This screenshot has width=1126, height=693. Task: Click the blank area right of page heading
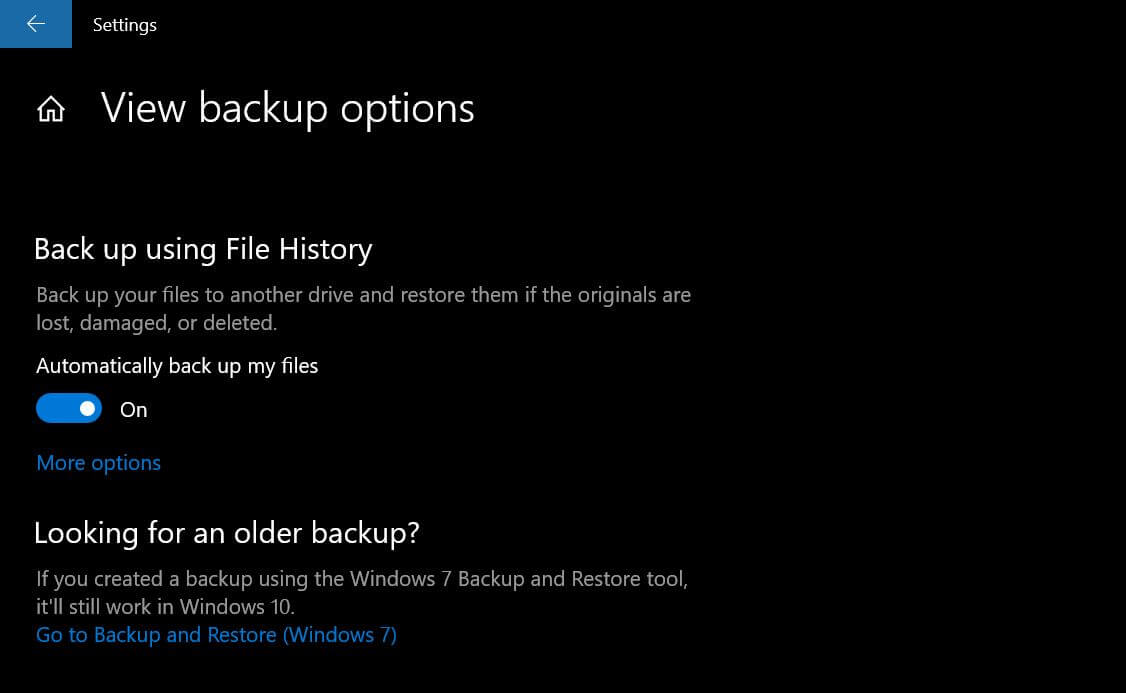800,108
